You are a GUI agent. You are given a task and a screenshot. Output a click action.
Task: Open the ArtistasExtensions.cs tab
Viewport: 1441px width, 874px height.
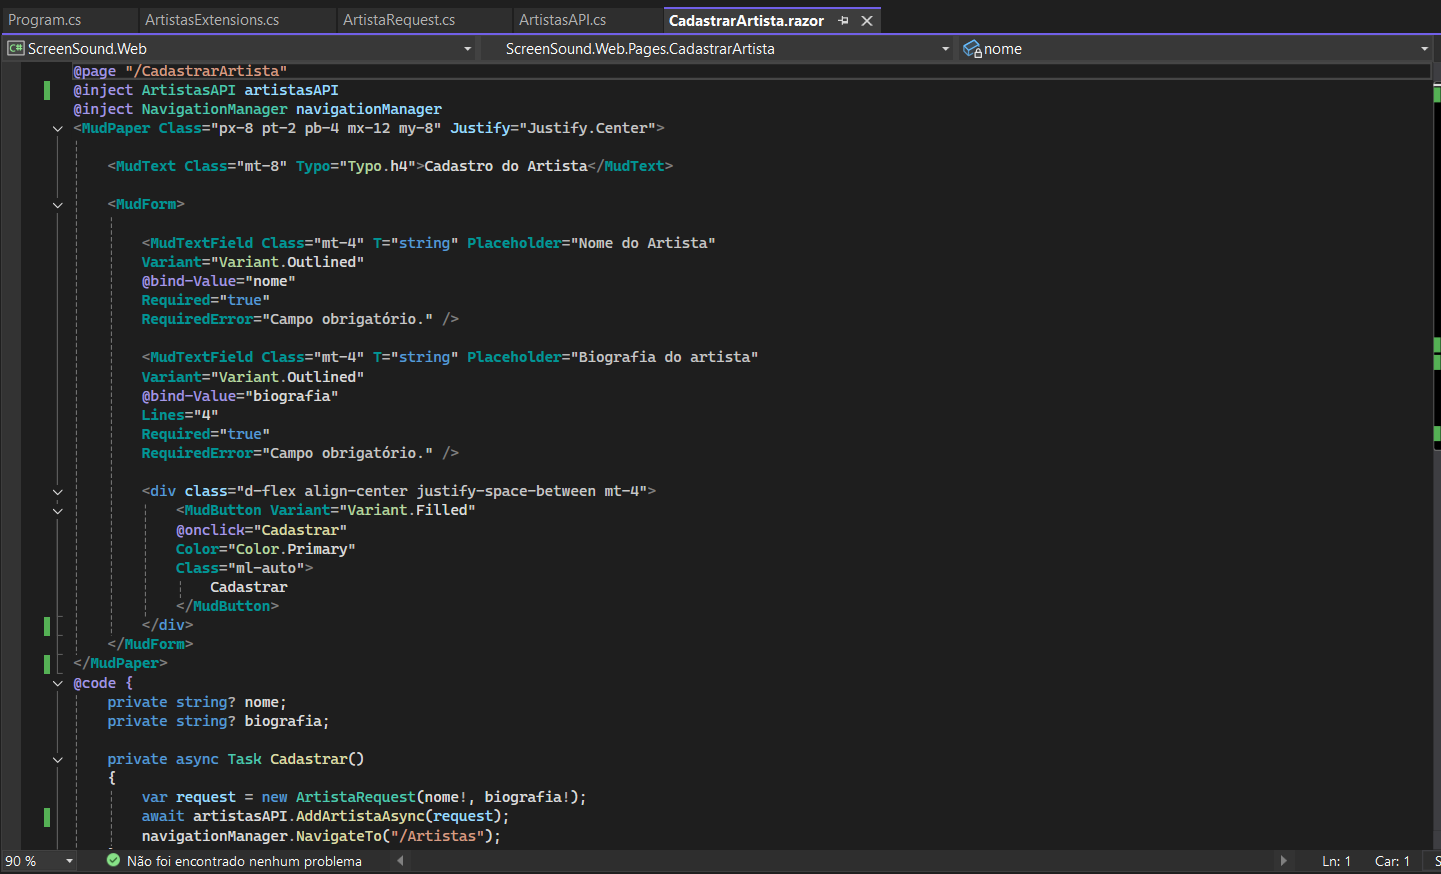point(212,20)
